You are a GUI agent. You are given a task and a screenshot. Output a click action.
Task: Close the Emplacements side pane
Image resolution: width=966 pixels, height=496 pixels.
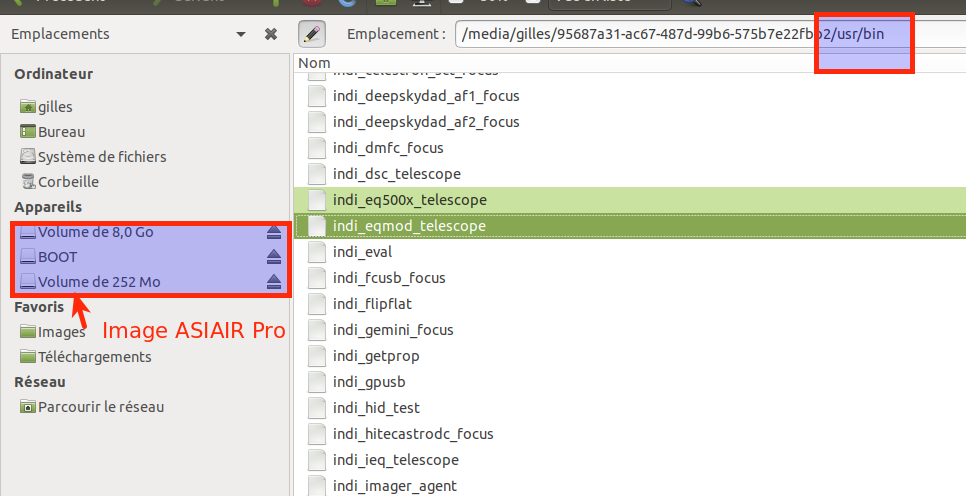coord(270,34)
